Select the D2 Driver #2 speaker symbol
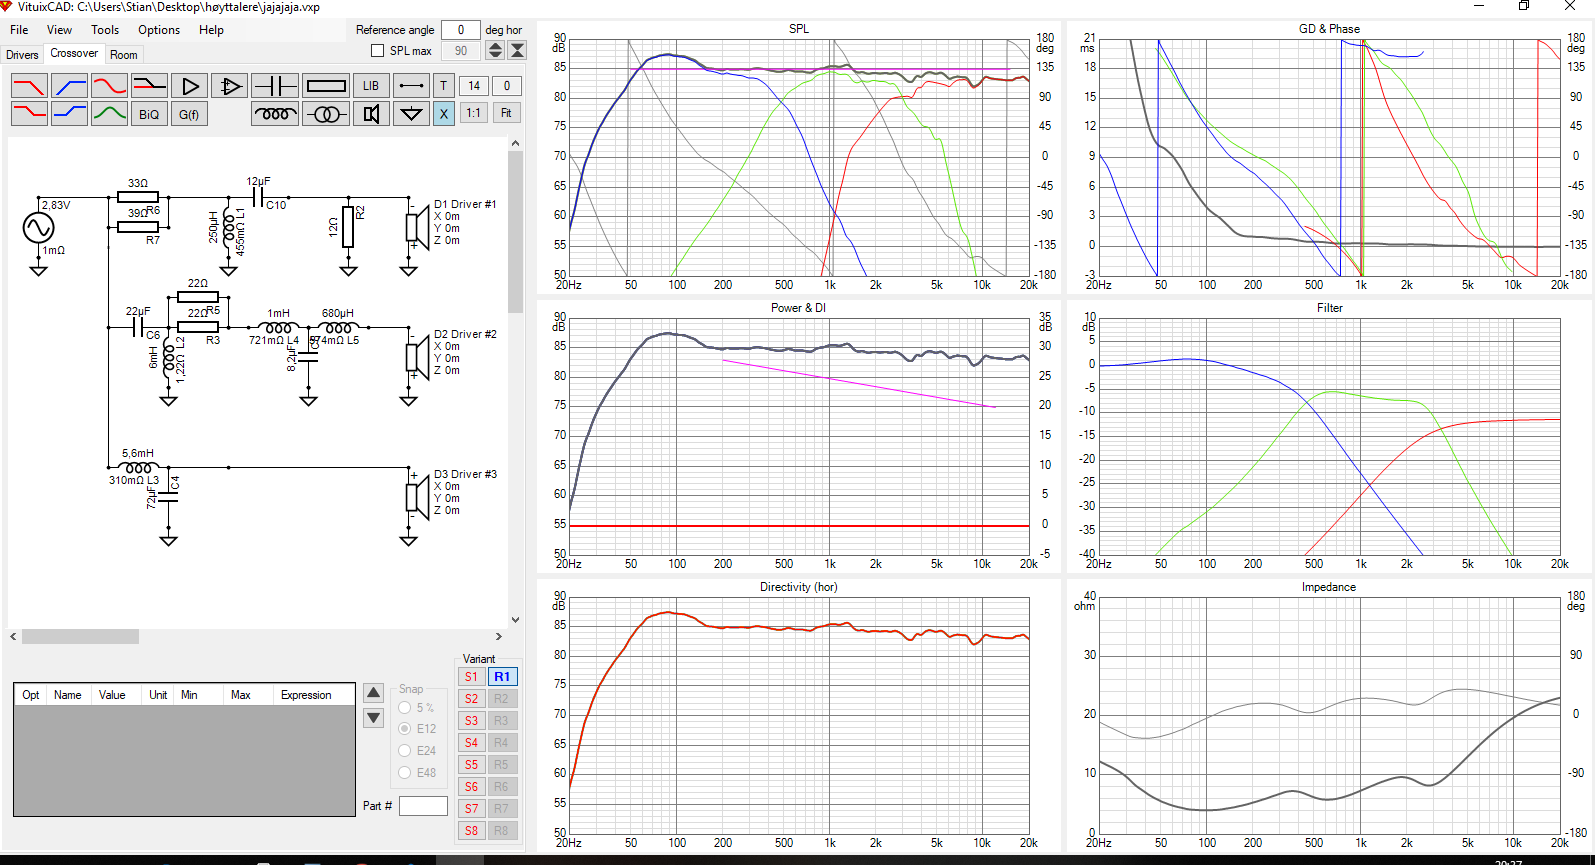Viewport: 1595px width, 865px height. pyautogui.click(x=416, y=358)
